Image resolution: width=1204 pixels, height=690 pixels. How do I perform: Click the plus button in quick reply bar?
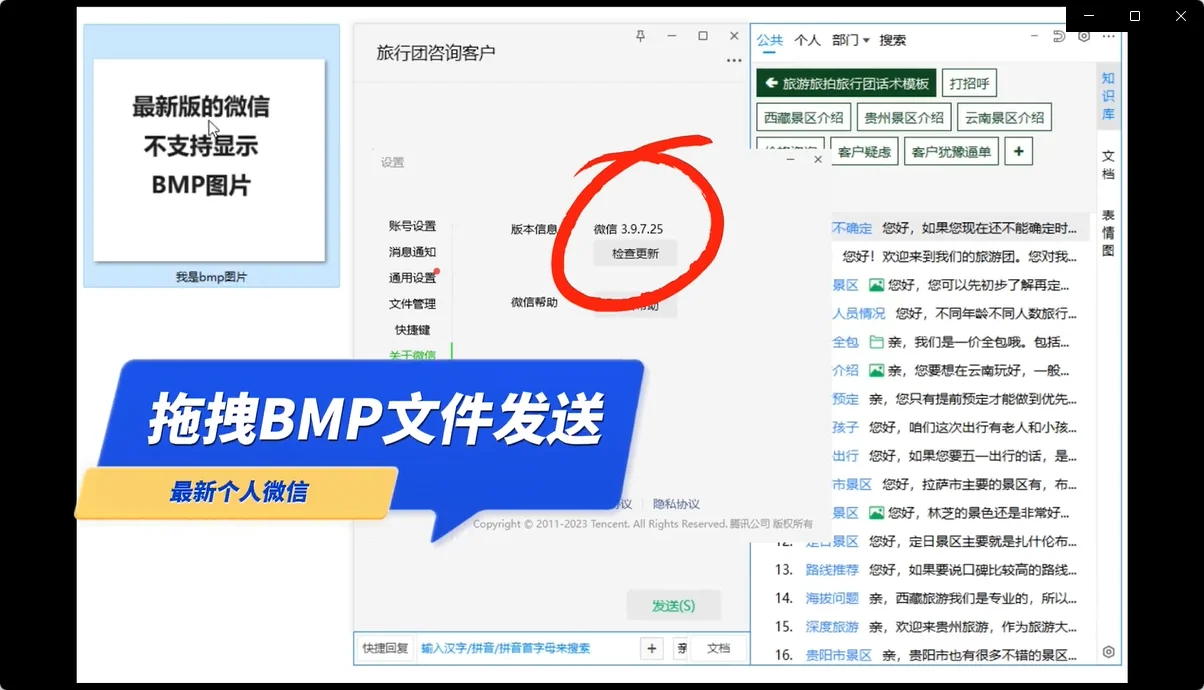(x=652, y=648)
